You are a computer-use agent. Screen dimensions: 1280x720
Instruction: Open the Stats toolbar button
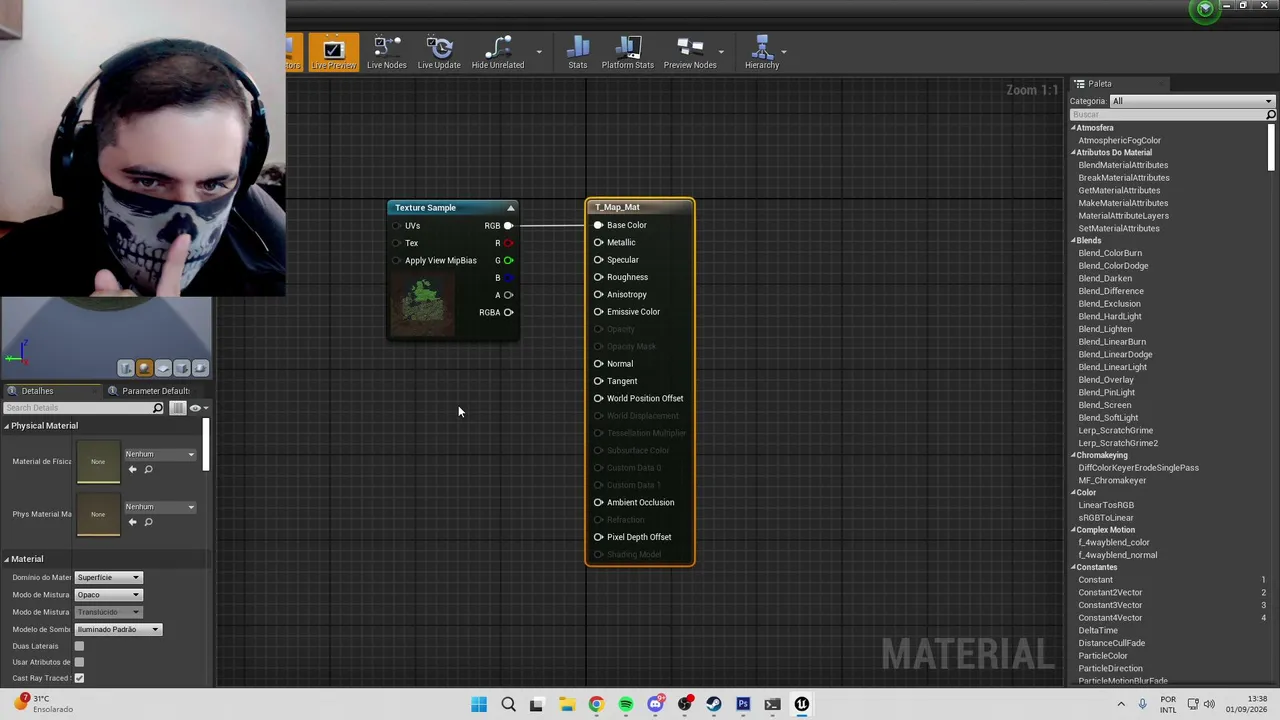coord(578,53)
